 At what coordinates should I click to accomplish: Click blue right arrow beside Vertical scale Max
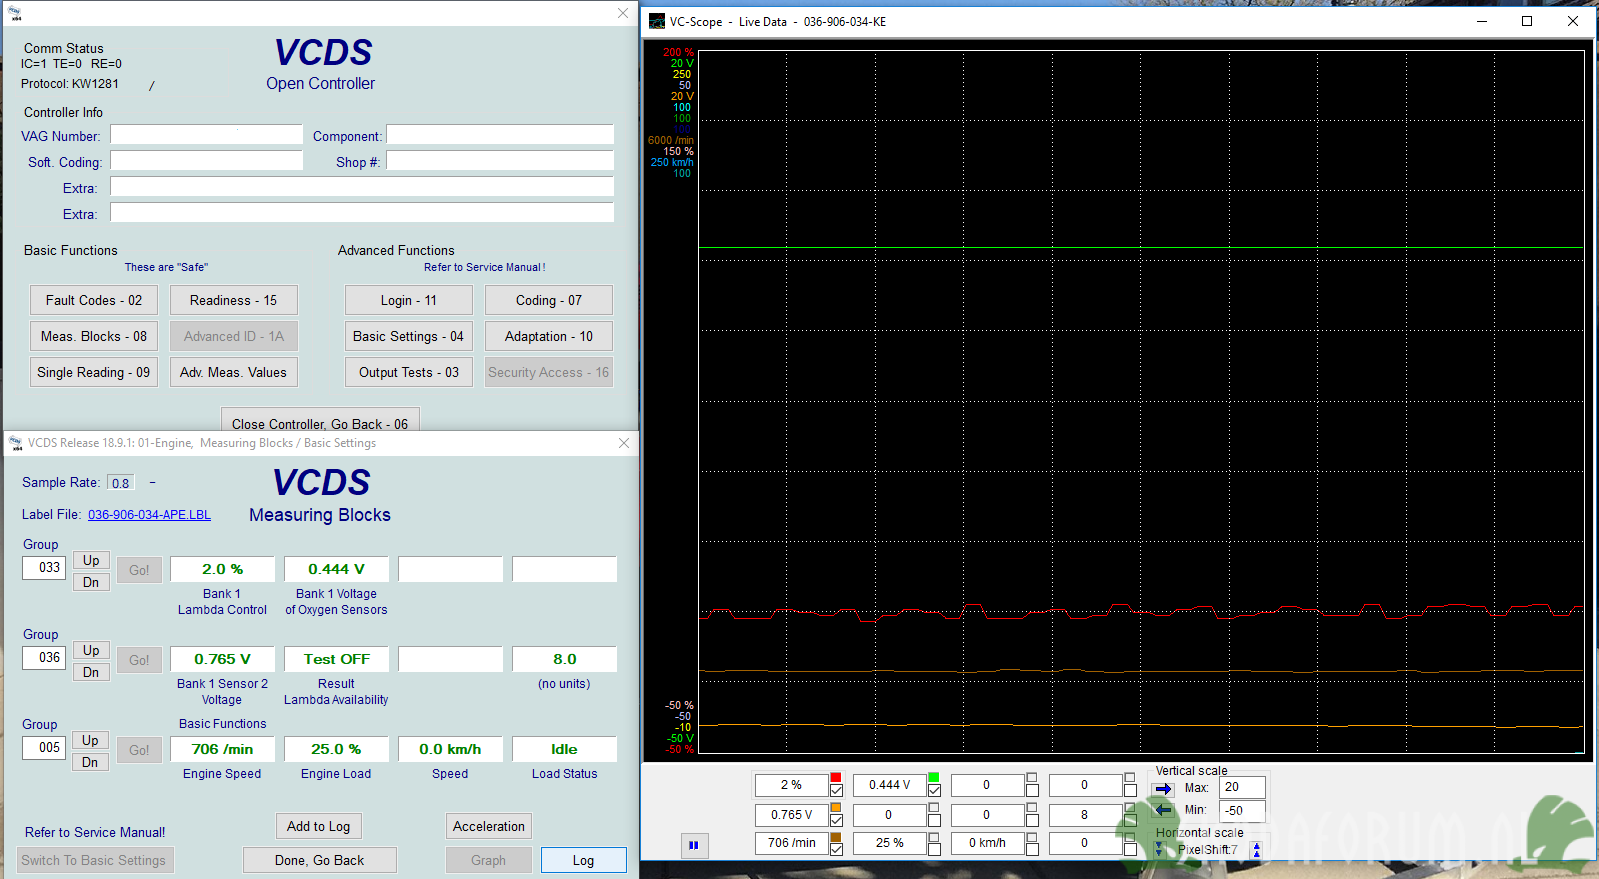click(1163, 788)
